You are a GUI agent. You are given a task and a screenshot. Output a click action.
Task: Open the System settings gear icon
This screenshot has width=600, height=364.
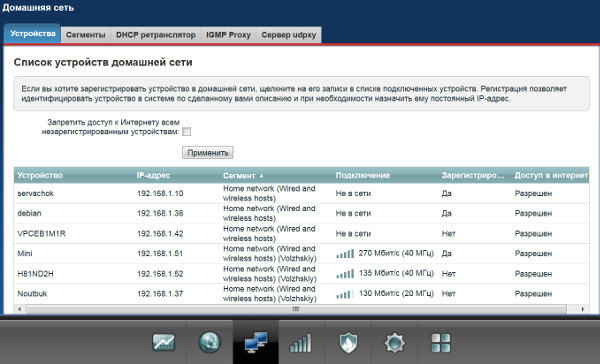(x=395, y=342)
